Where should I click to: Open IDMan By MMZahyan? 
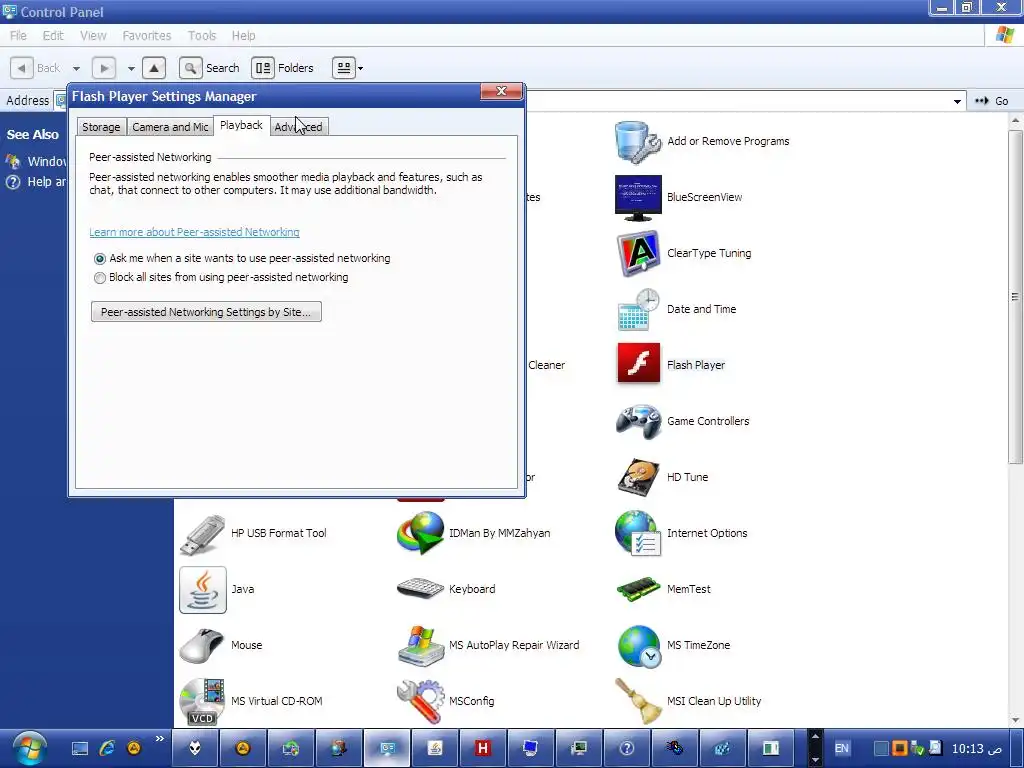click(x=474, y=534)
